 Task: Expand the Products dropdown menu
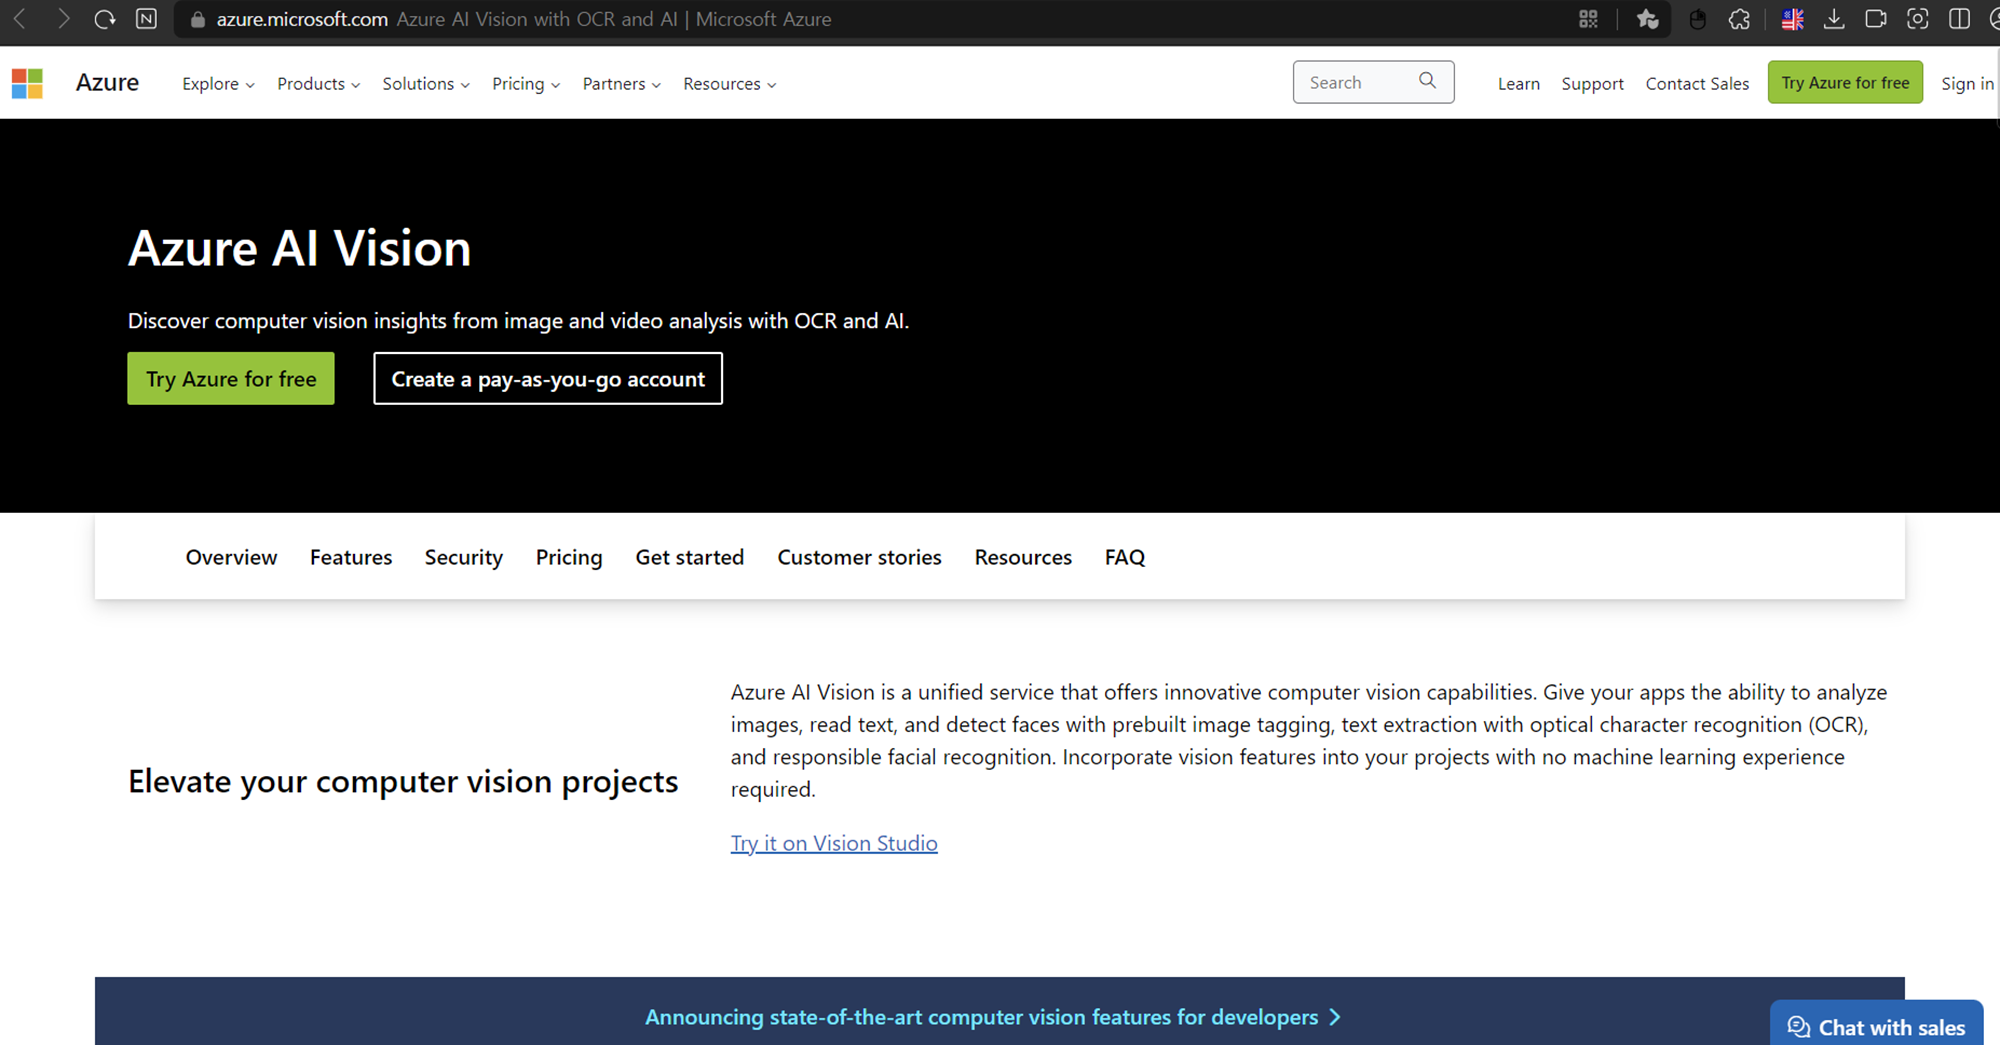point(318,84)
